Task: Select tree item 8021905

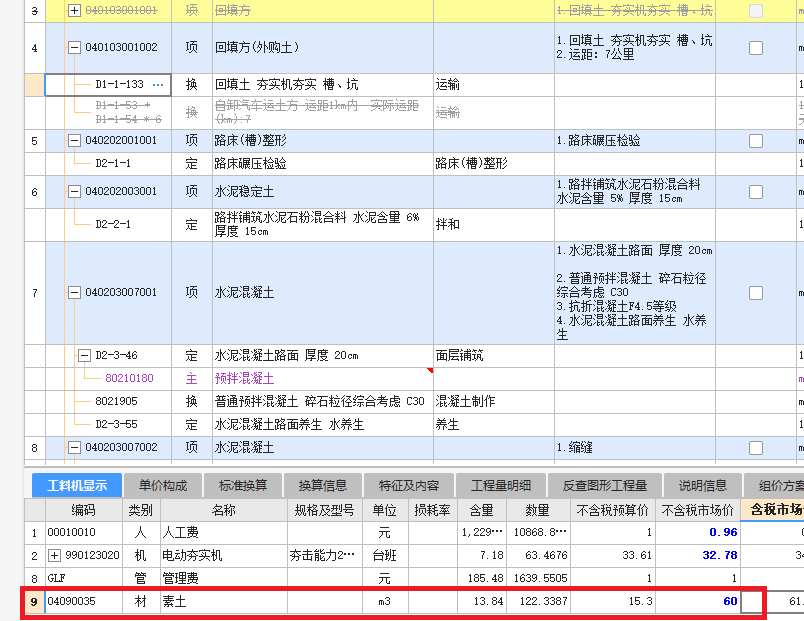Action: 116,402
